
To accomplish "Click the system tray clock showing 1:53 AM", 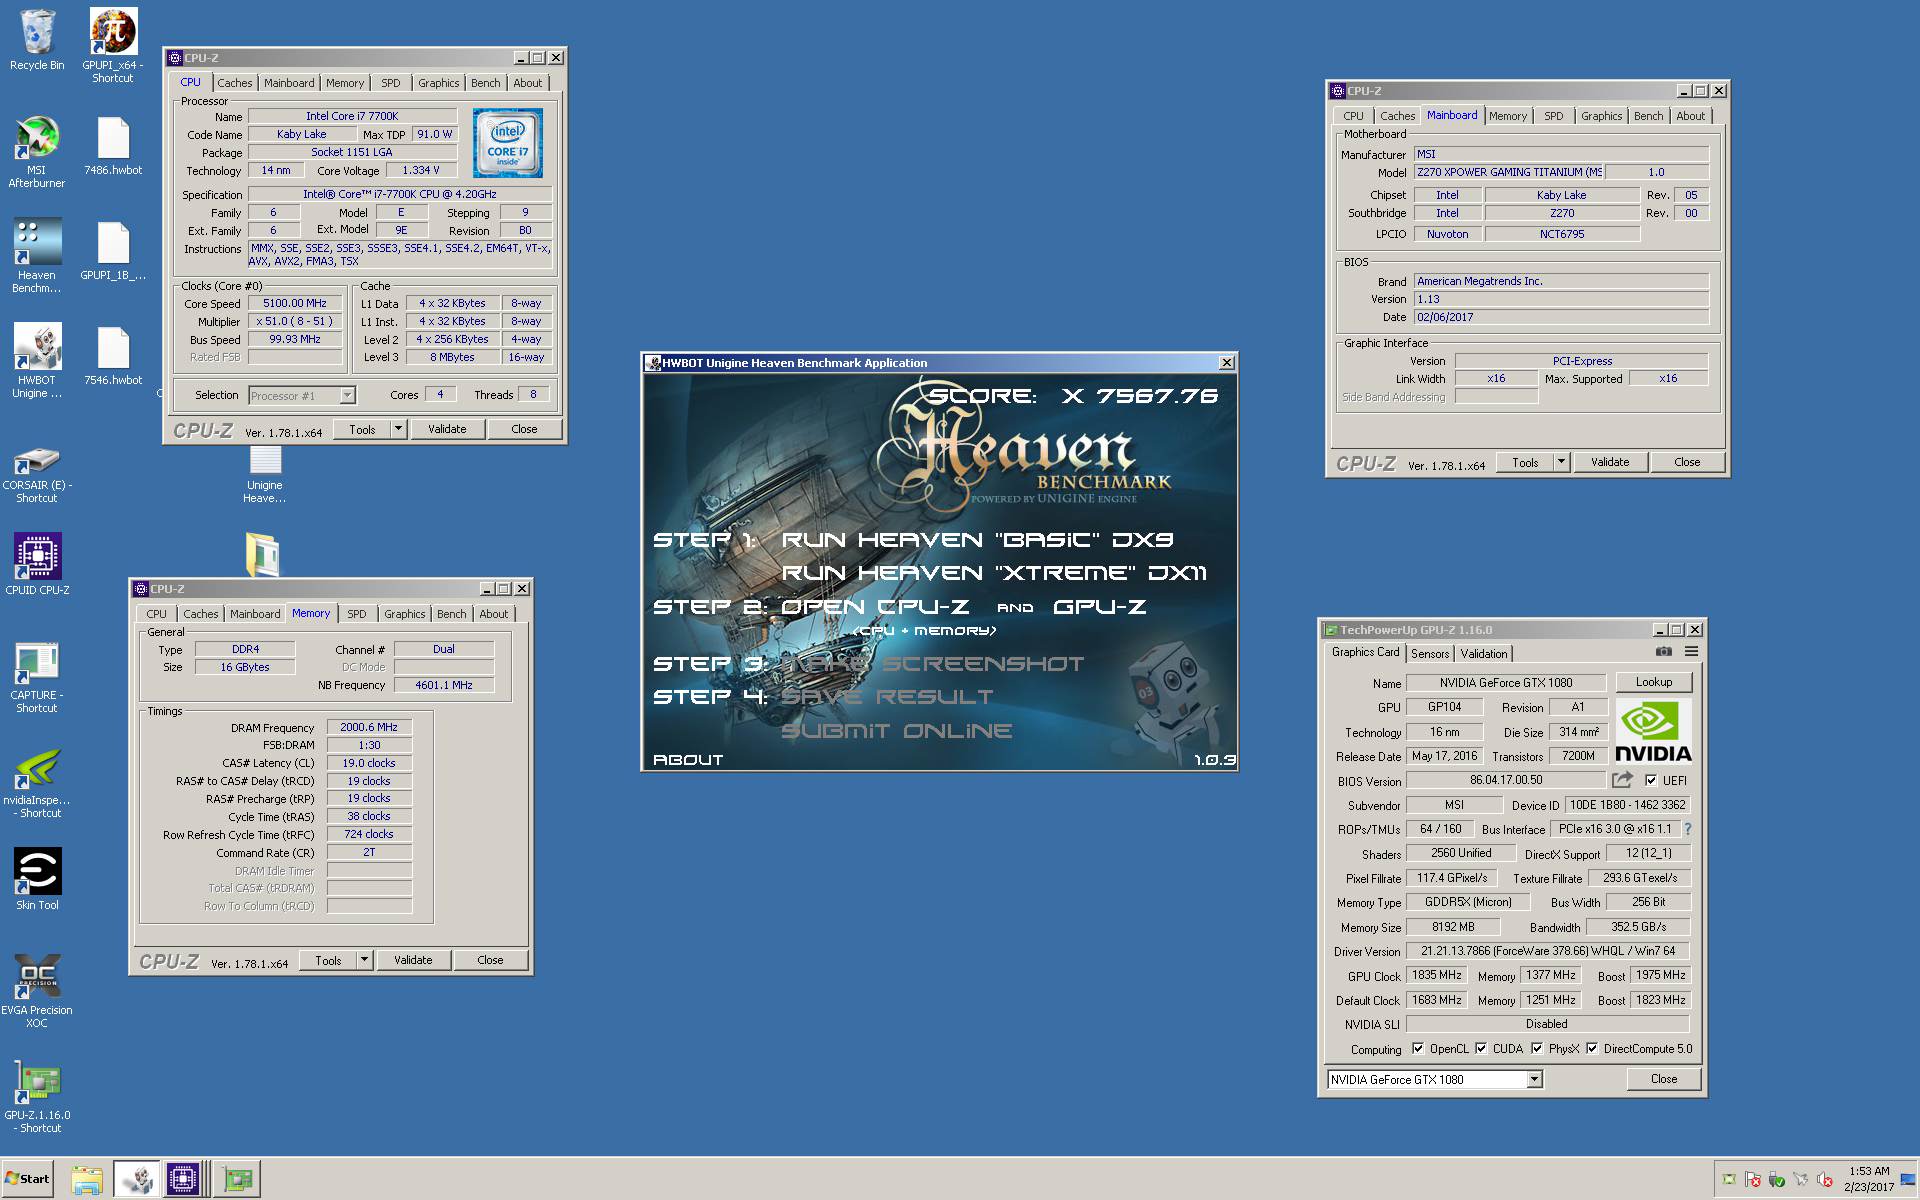I will tap(1869, 1179).
